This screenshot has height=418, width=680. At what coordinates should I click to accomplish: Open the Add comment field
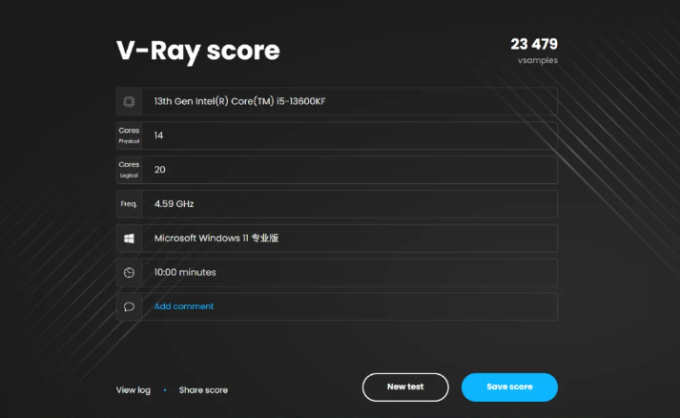[x=184, y=306]
